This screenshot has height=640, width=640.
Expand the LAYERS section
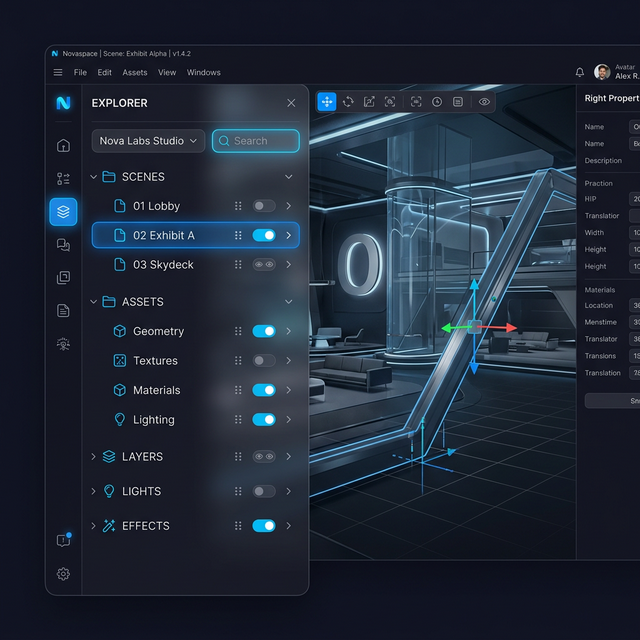pos(95,457)
